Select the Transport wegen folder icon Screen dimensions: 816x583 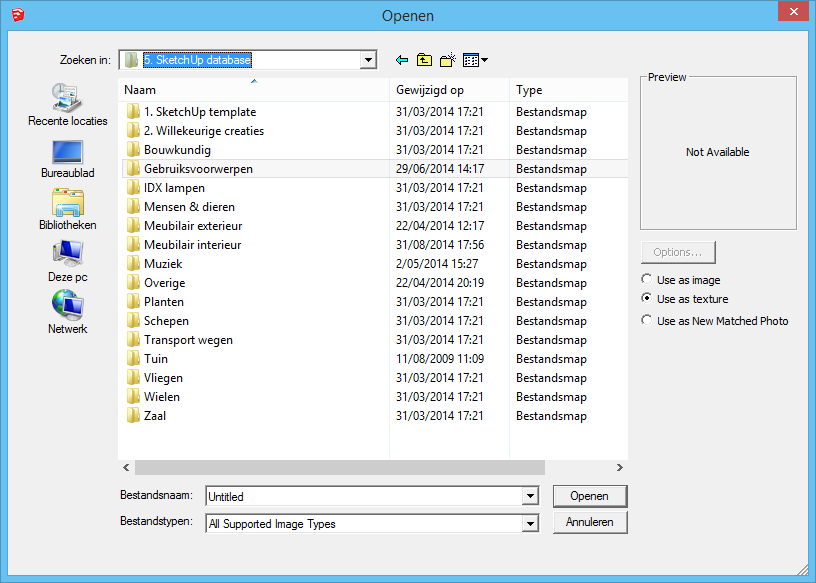[x=133, y=340]
